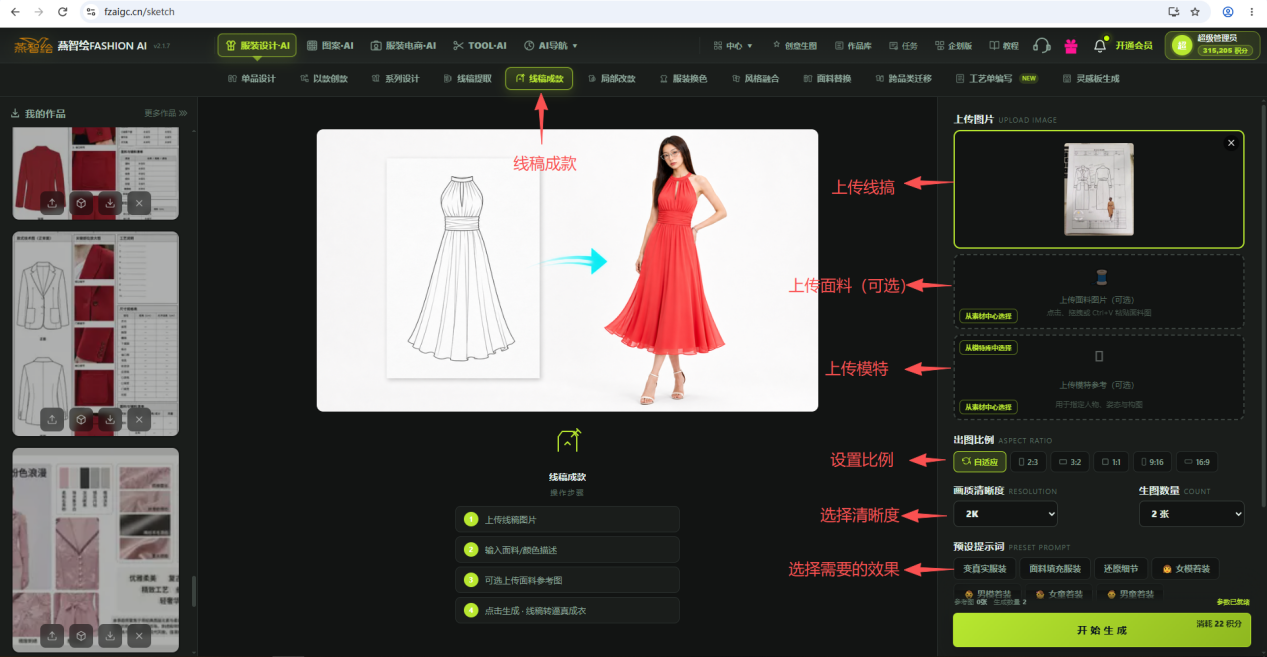Screen dimensions: 1267x657
Task: Open the 2K resolution dropdown
Action: [1005, 514]
